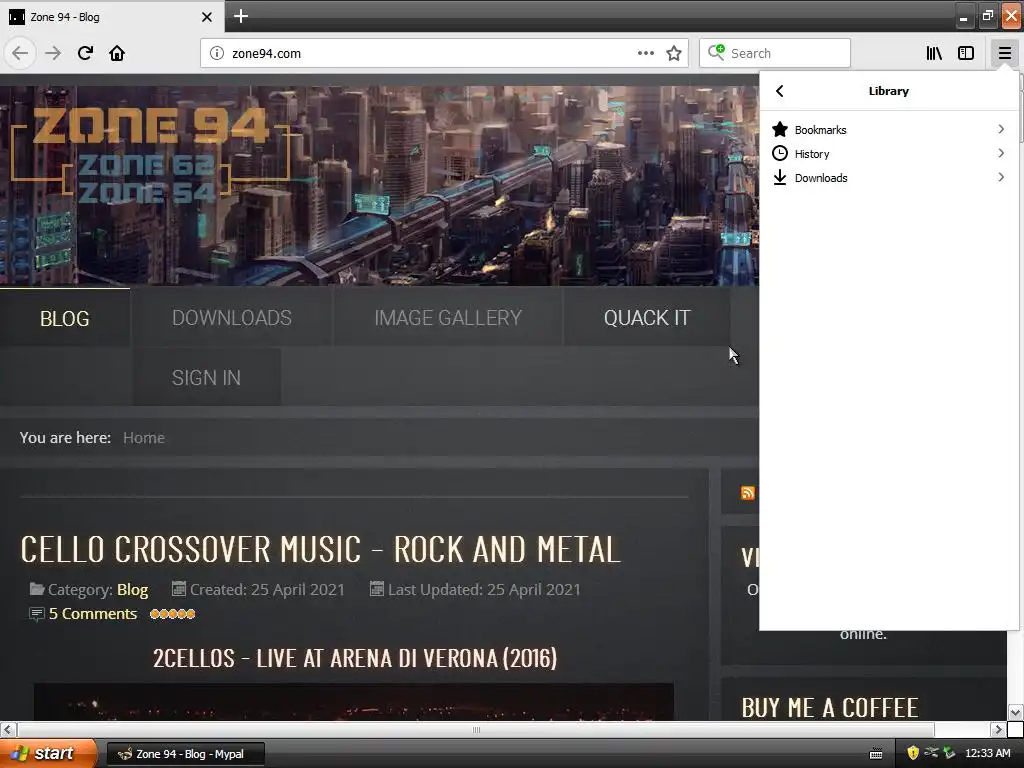Bookmark this page with the star
Image resolution: width=1024 pixels, height=768 pixels.
(x=674, y=54)
